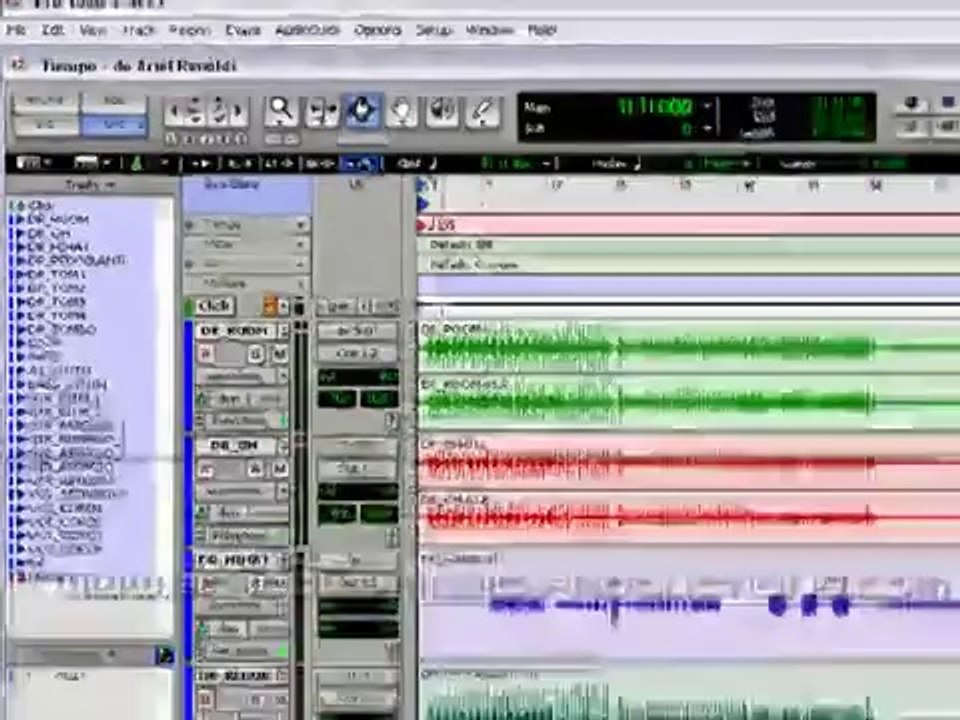Open the Tracks list header dropdown

91,184
